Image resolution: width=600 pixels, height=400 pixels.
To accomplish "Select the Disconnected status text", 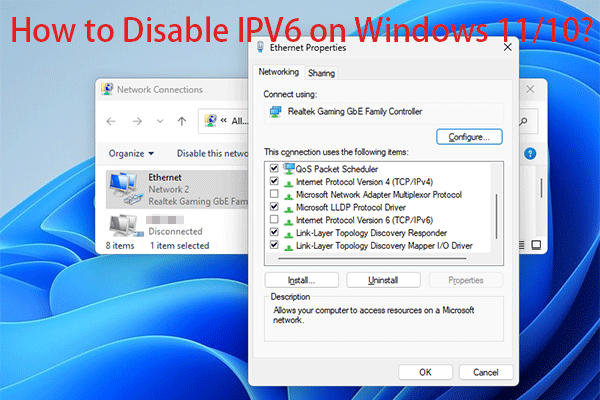I will (x=175, y=232).
